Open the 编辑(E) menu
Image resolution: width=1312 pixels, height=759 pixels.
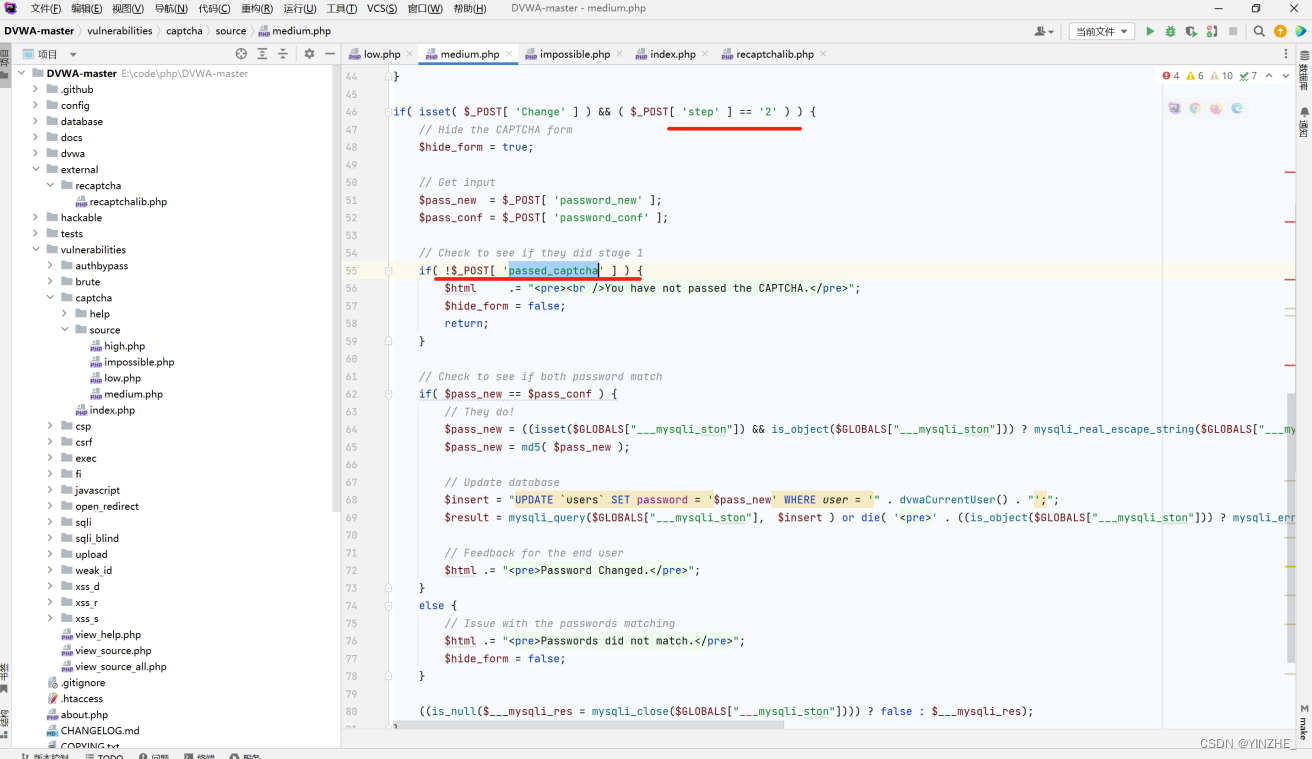pyautogui.click(x=87, y=8)
